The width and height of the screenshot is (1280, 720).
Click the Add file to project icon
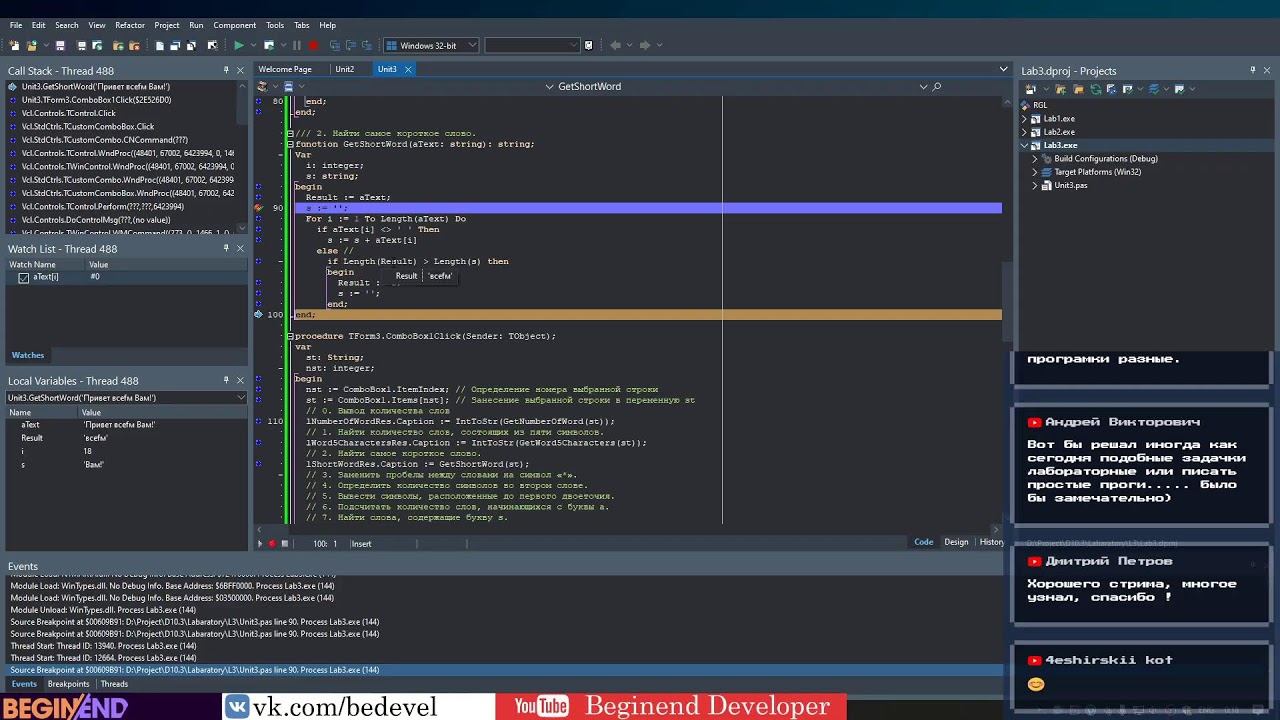[x=118, y=45]
